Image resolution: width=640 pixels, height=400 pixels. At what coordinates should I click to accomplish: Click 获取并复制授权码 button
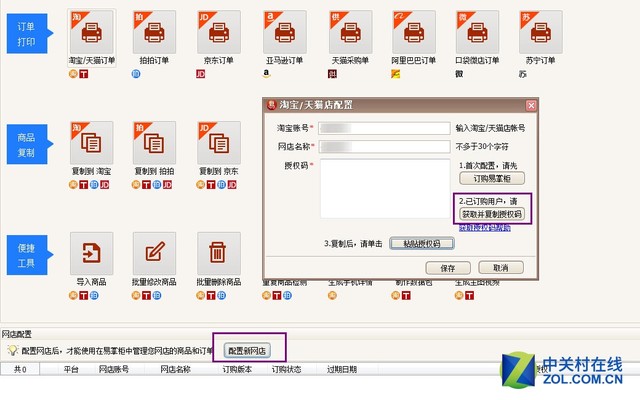coord(491,214)
